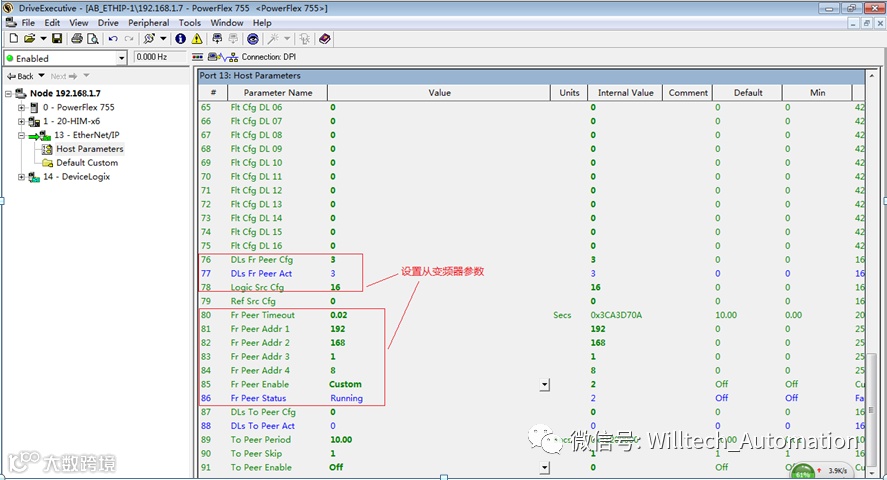Select the DLs Fr Peer Cfg parameter

[x=261, y=260]
